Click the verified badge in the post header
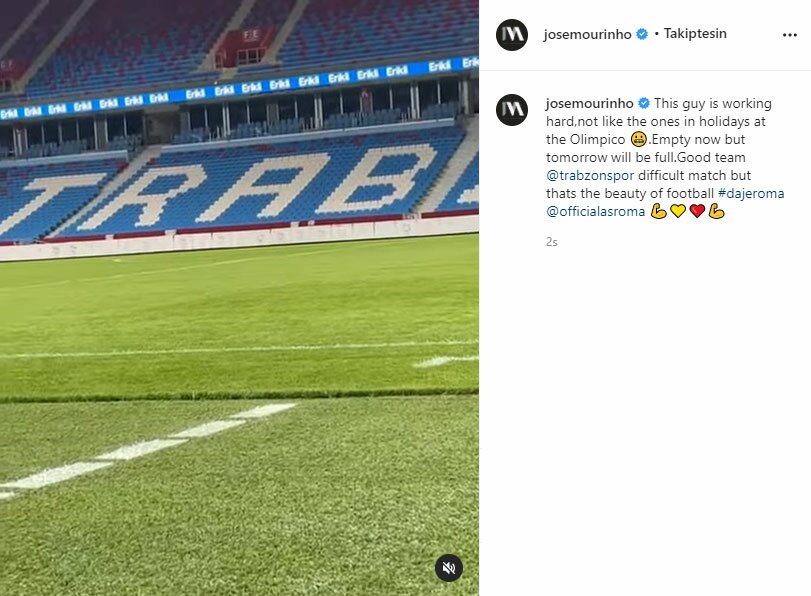 pos(641,34)
